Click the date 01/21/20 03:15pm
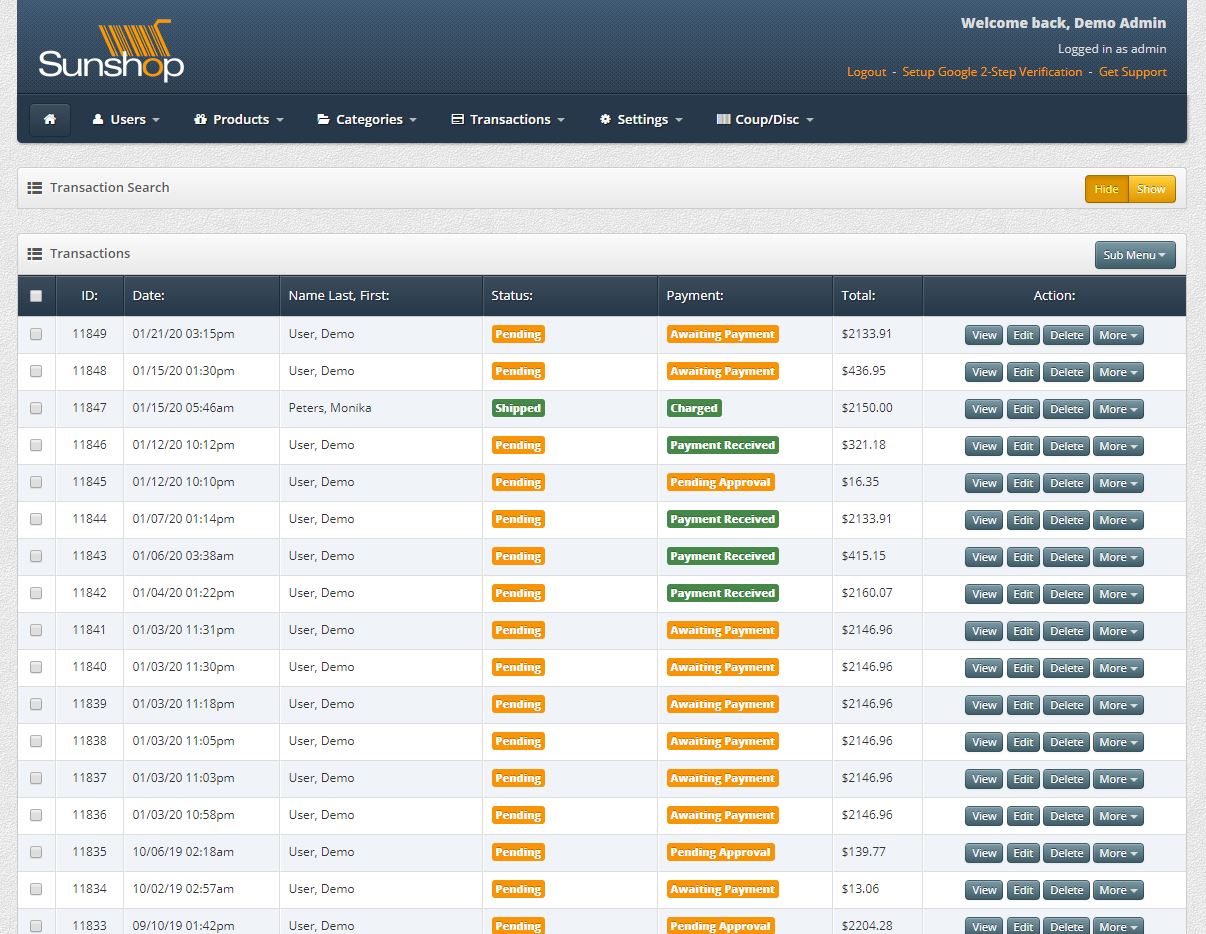Image resolution: width=1206 pixels, height=934 pixels. point(183,334)
